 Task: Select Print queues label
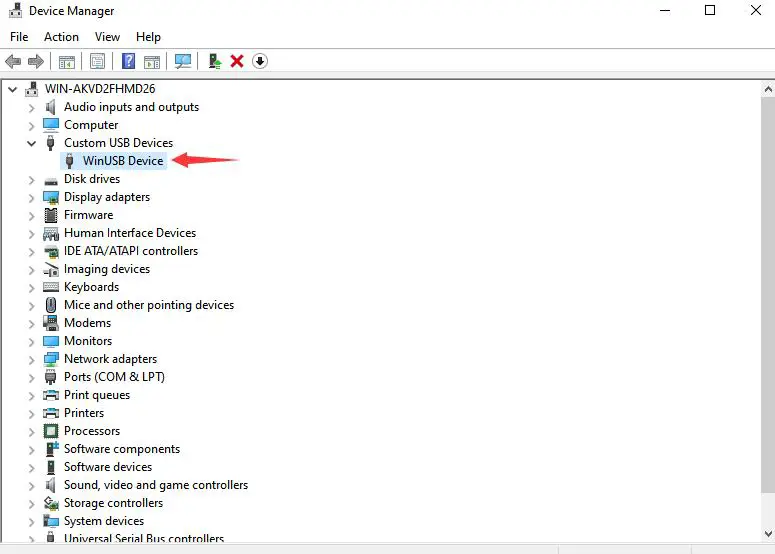97,395
